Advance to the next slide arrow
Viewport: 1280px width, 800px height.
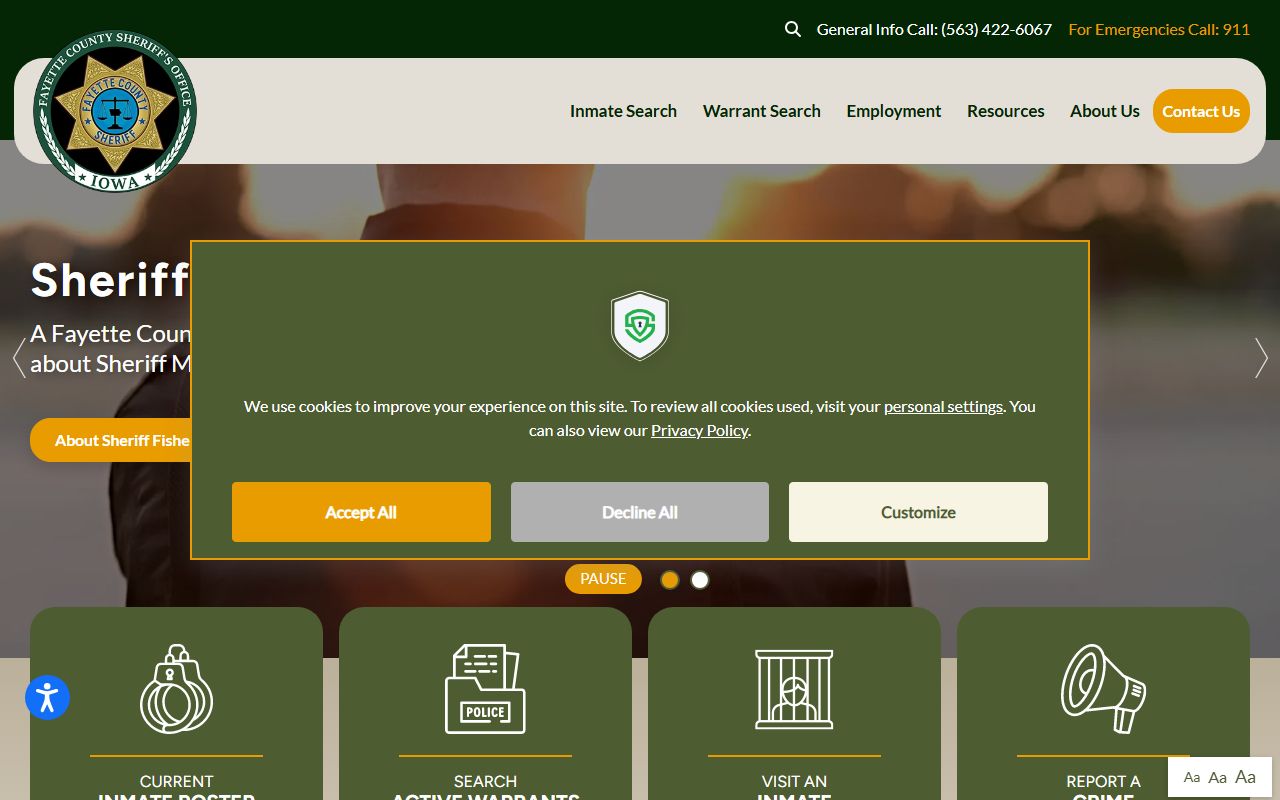pos(1261,358)
